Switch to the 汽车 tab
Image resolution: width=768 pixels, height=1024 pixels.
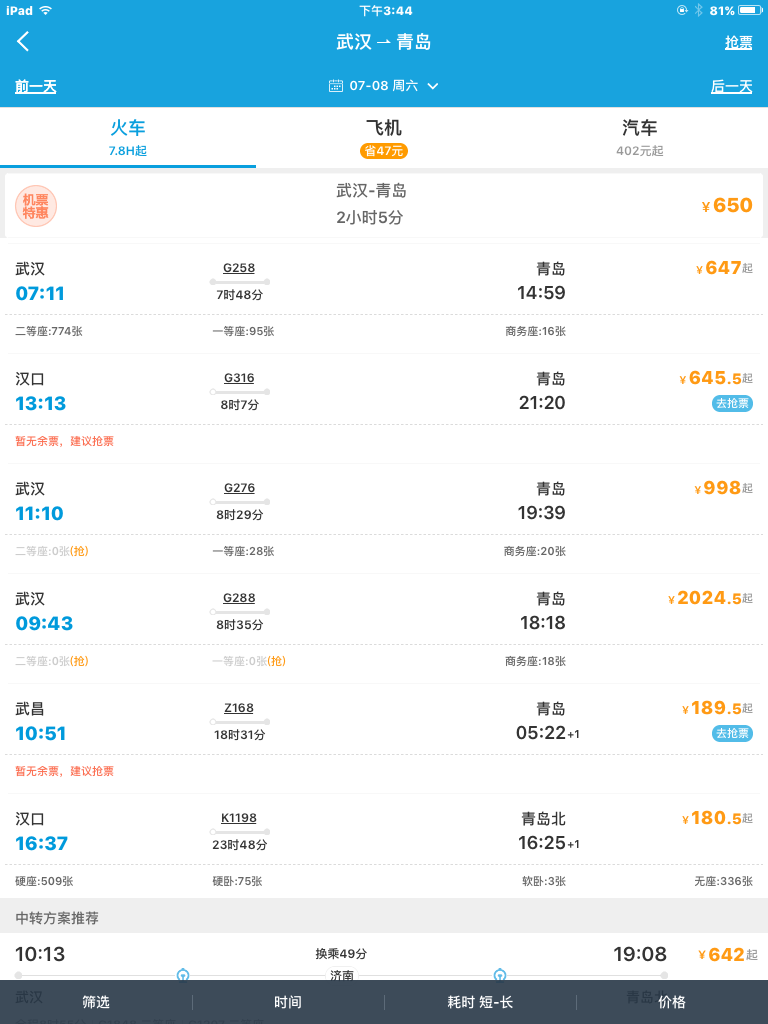[x=640, y=137]
